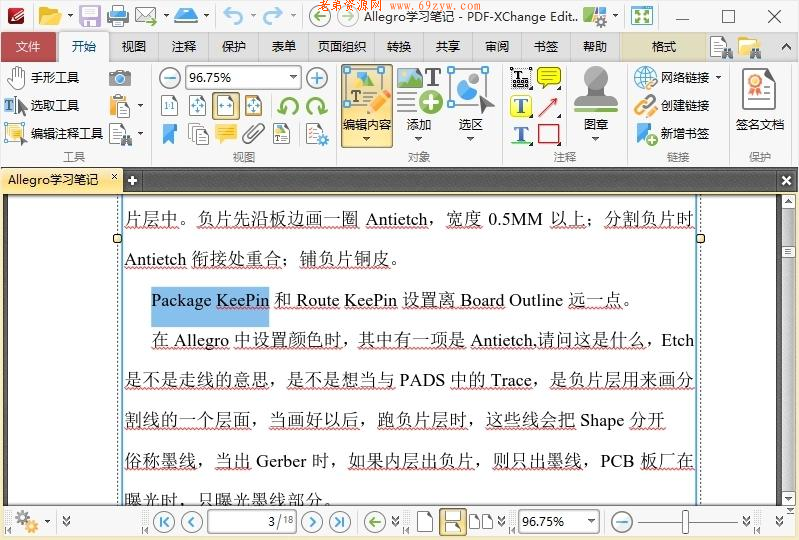Open a file with the folder icon

coord(49,16)
